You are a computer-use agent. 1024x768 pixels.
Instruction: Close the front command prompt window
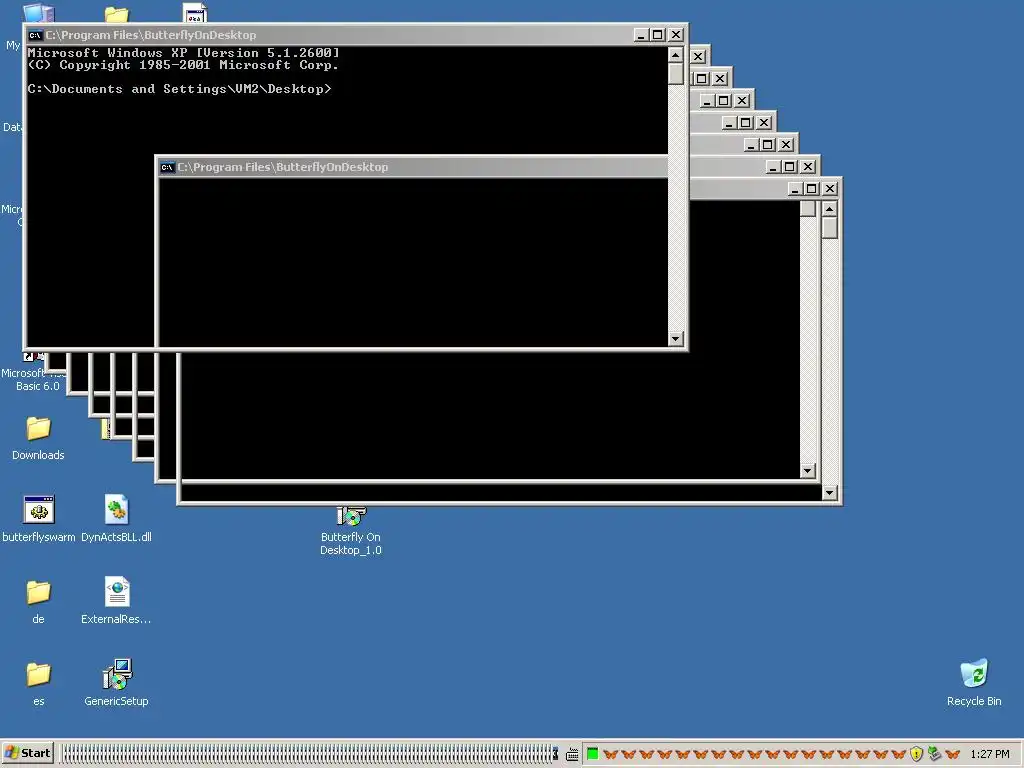pyautogui.click(x=676, y=35)
